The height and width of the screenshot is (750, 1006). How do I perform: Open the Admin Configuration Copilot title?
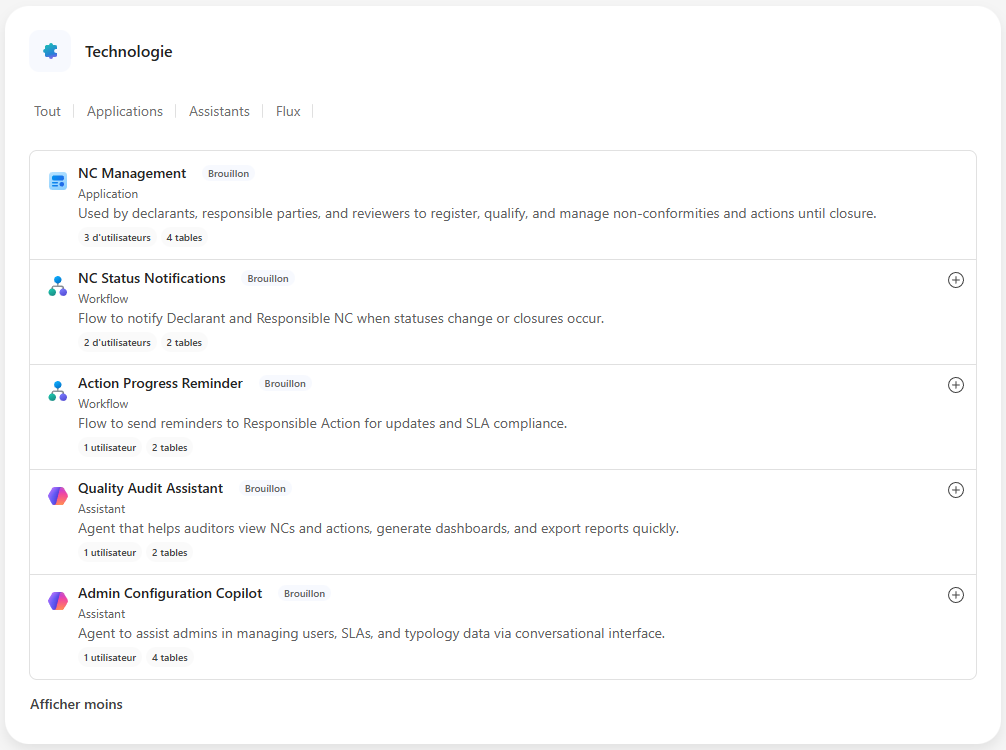(x=170, y=593)
